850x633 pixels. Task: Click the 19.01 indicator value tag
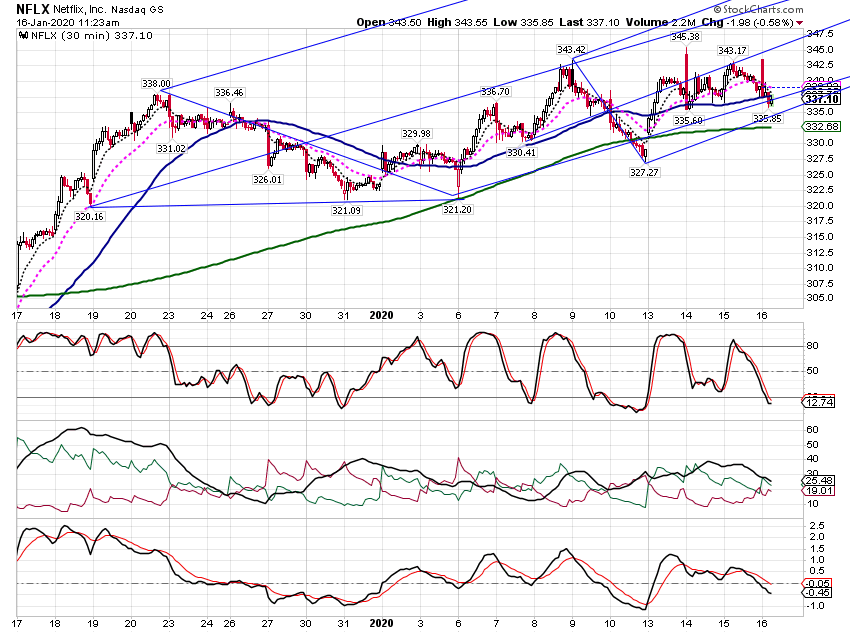pos(818,491)
